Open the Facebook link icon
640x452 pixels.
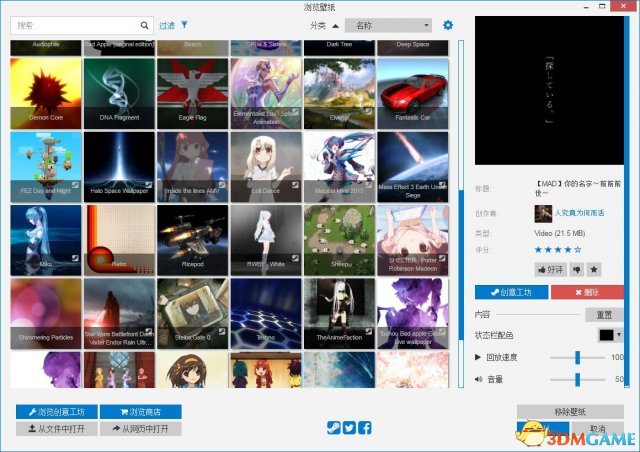point(365,428)
